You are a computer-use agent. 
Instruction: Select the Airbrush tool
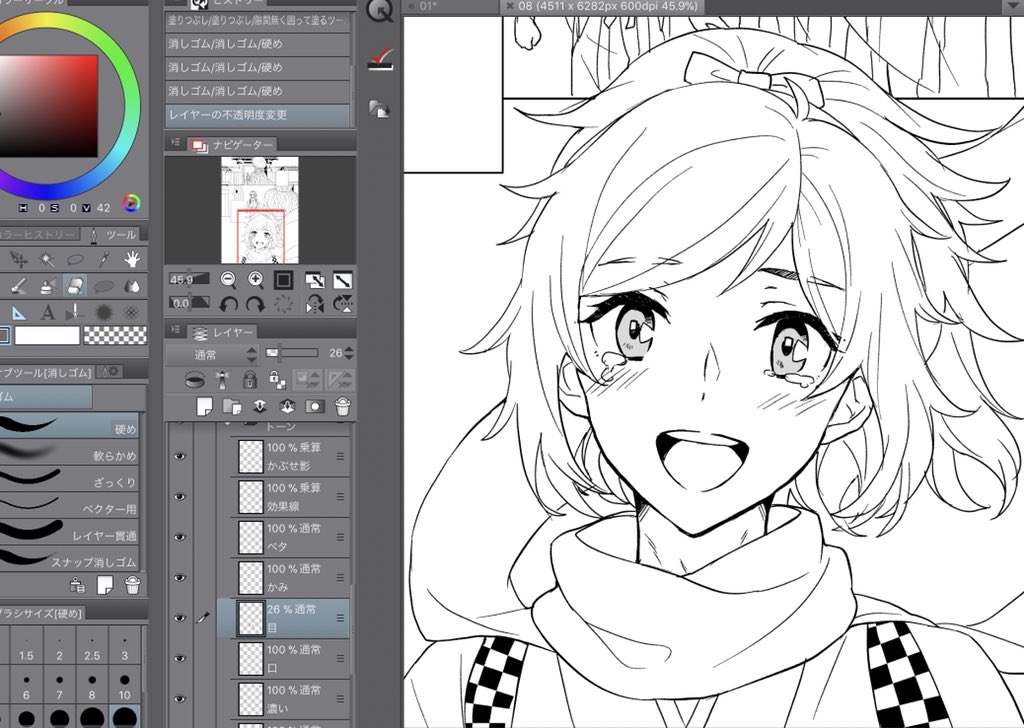coord(47,286)
